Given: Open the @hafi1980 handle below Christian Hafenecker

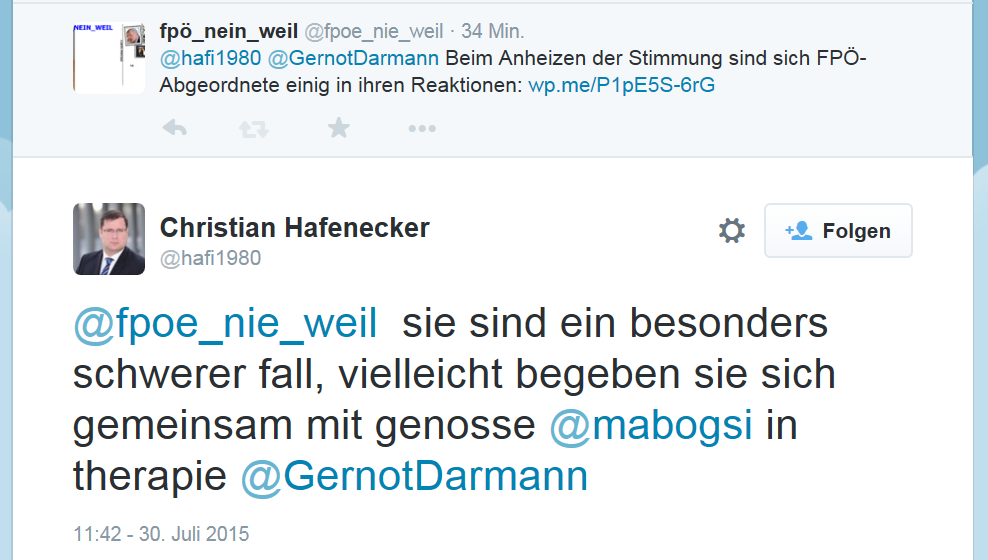Looking at the screenshot, I should [210, 258].
